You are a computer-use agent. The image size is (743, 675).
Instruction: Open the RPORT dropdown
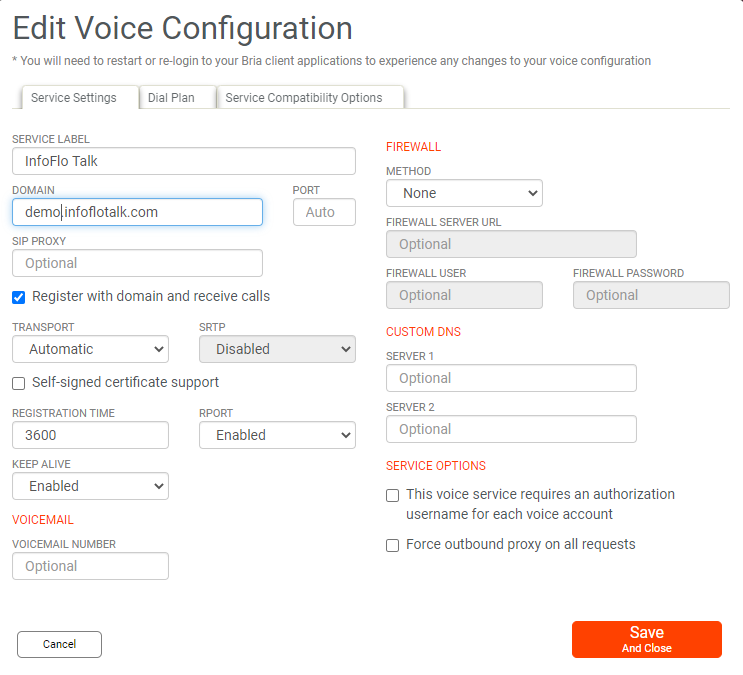tap(277, 435)
